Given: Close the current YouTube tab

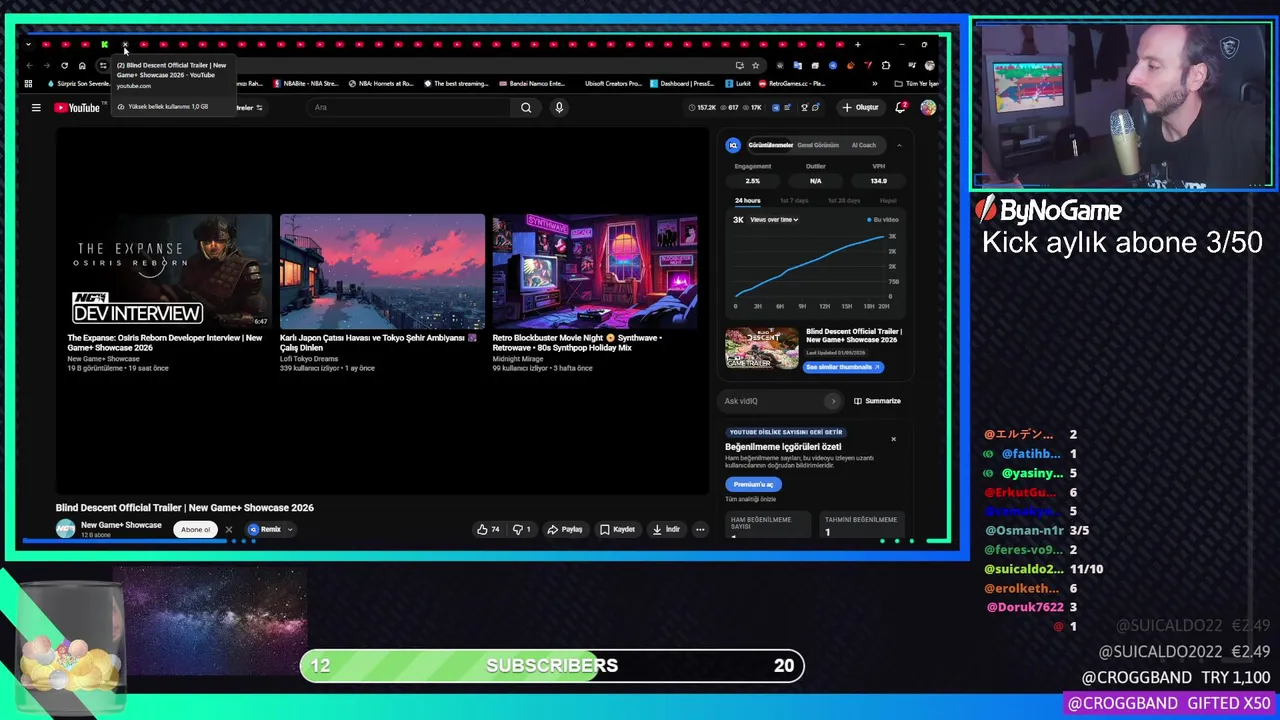Looking at the screenshot, I should [x=125, y=44].
